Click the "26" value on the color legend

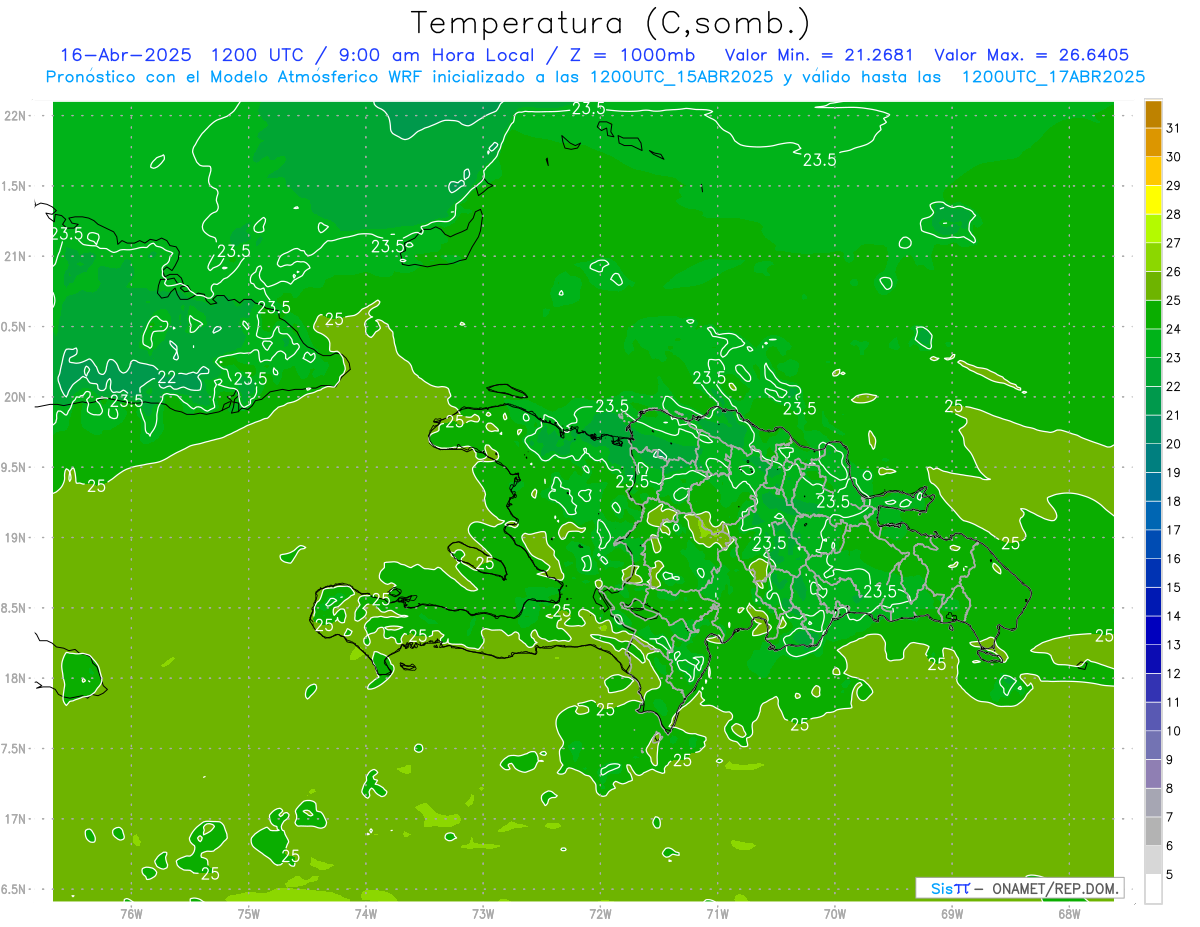(x=1174, y=272)
